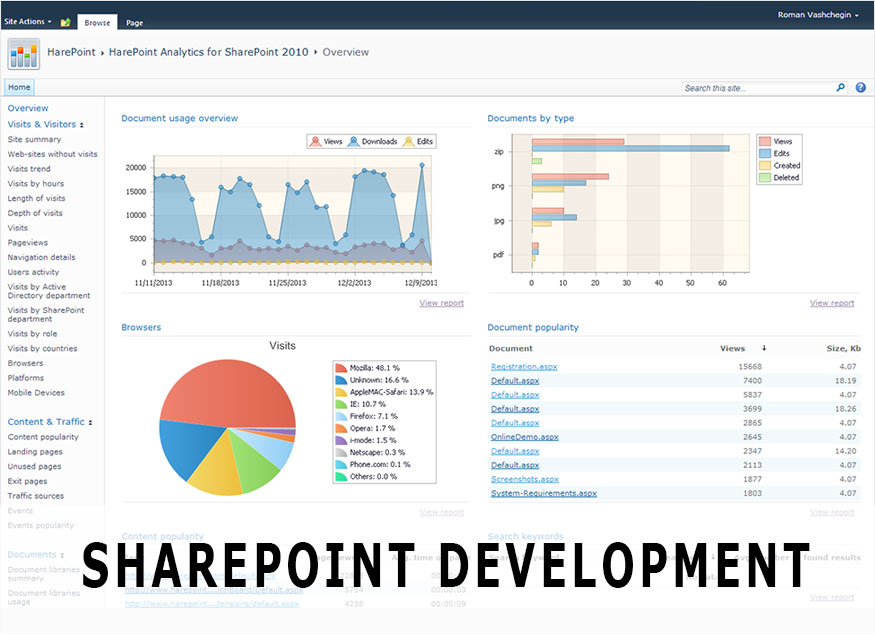Open the Registration.aspx document link
The height and width of the screenshot is (634, 875).
(523, 367)
